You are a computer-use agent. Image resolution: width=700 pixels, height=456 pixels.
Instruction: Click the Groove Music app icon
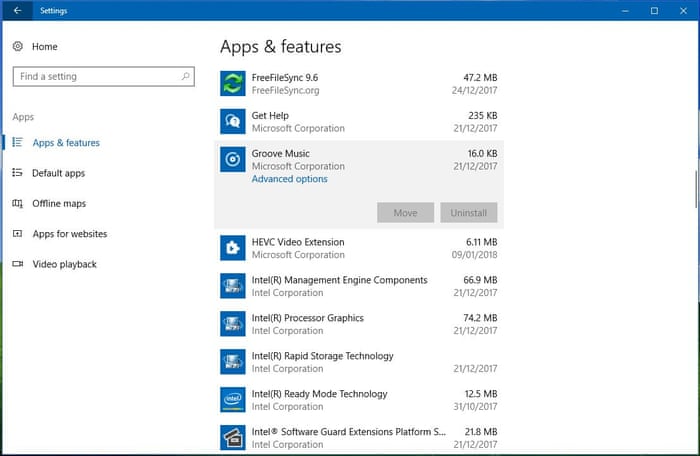point(232,159)
